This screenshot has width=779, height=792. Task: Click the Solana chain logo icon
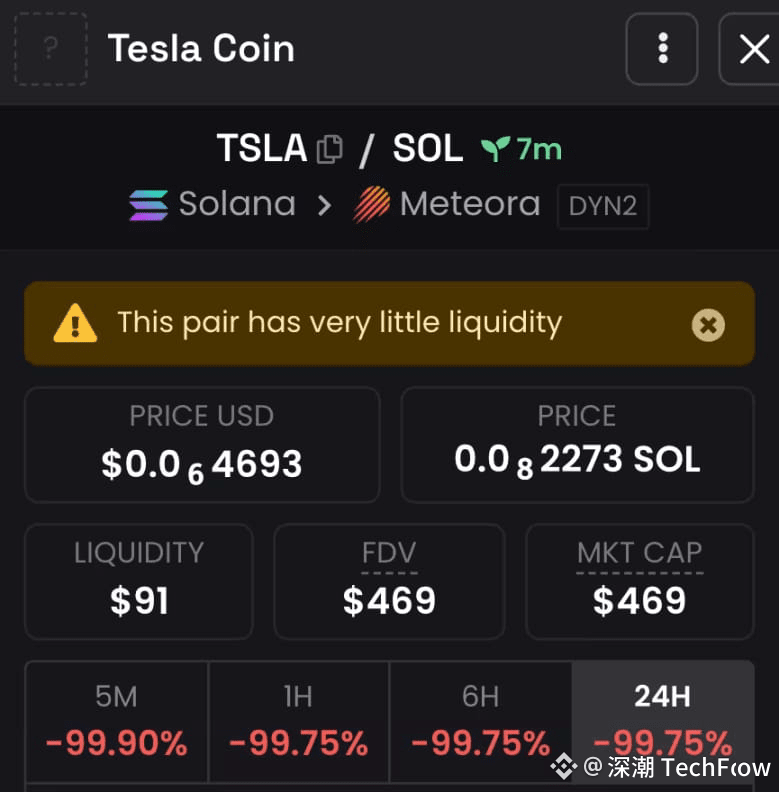pyautogui.click(x=148, y=205)
